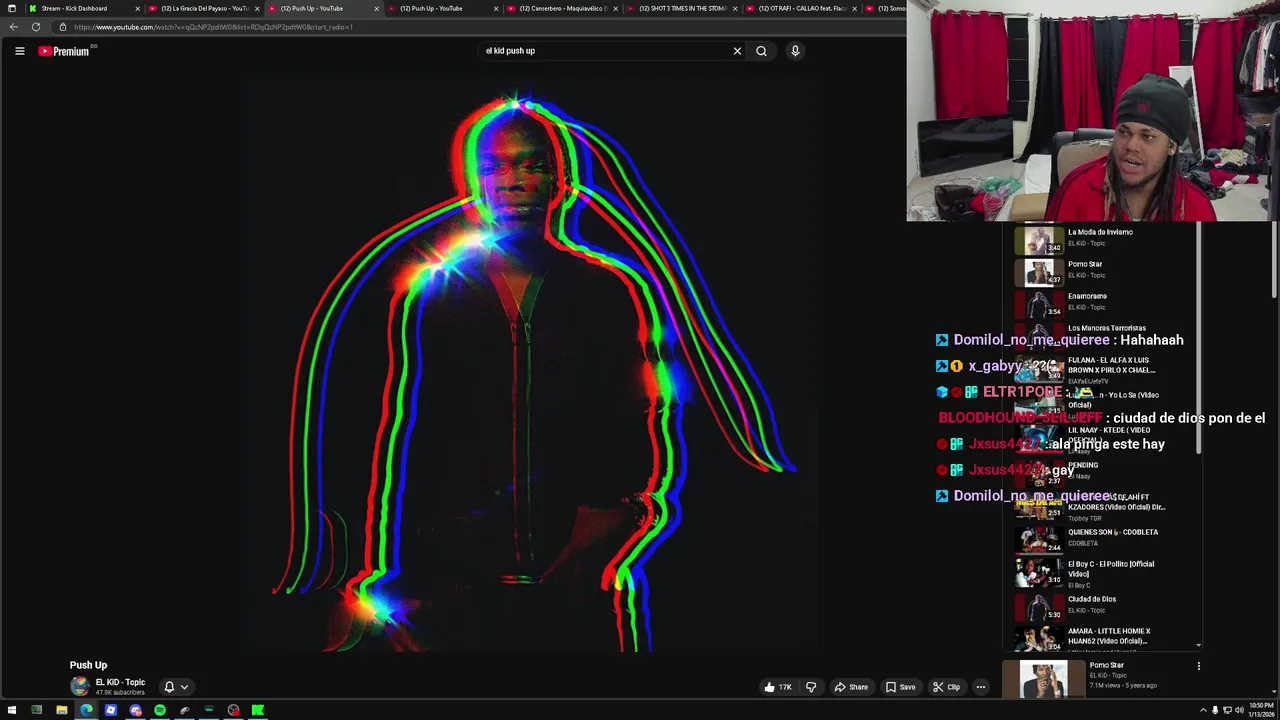Open recommended Porno Star video below playlist

[1095, 678]
